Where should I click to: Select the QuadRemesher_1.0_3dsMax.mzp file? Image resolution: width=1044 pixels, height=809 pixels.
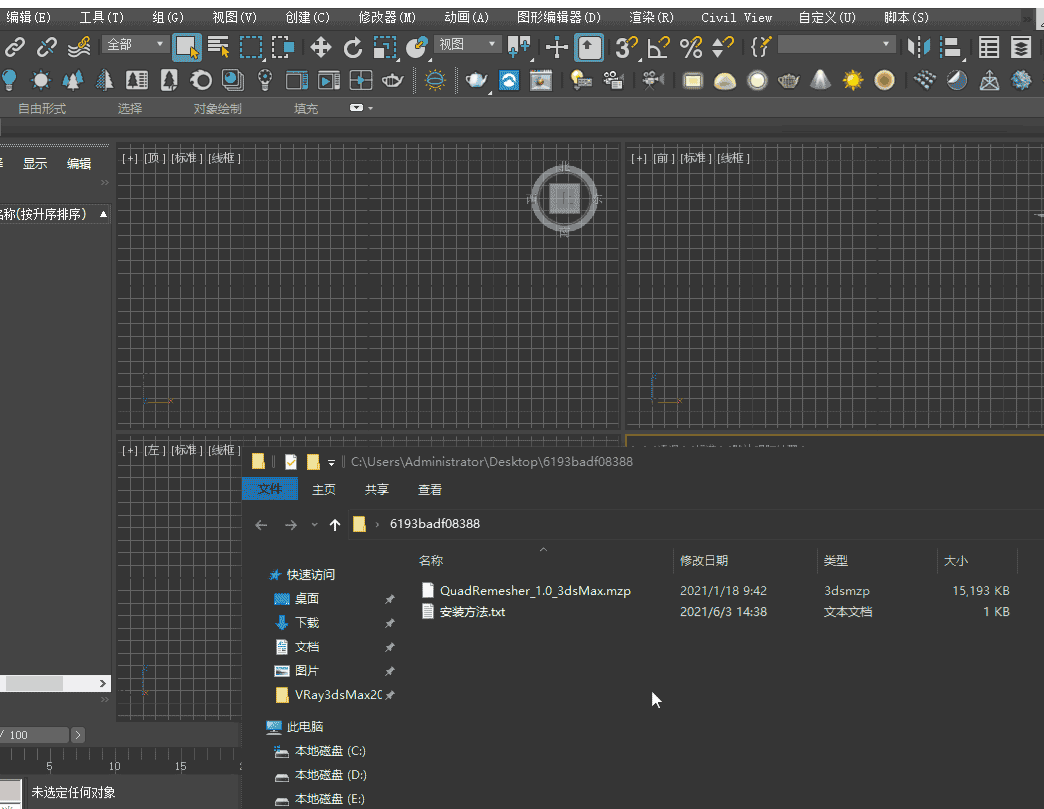coord(534,590)
